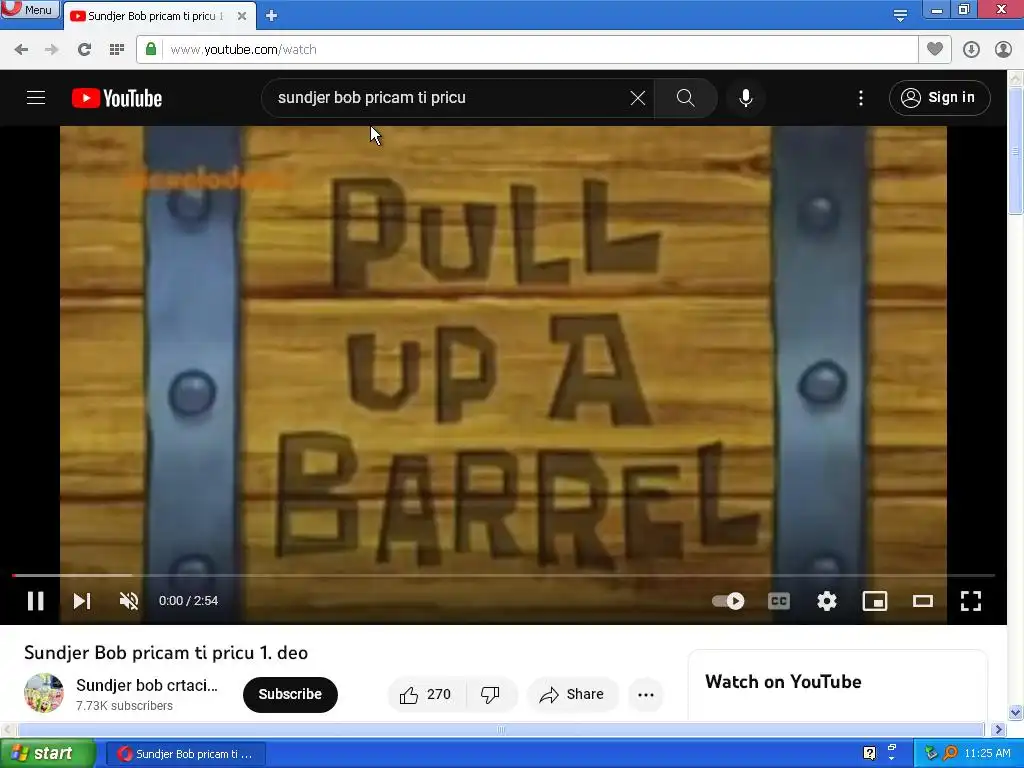
Task: Click the system tray clock
Action: point(987,754)
